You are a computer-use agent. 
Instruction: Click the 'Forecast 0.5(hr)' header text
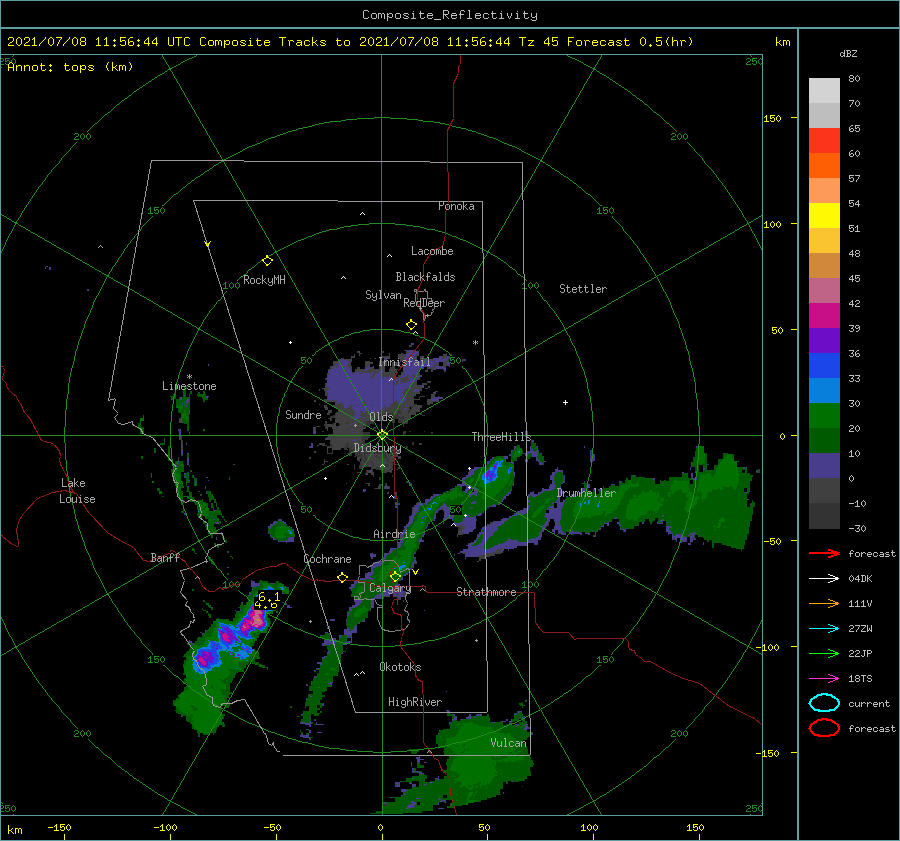tap(630, 42)
